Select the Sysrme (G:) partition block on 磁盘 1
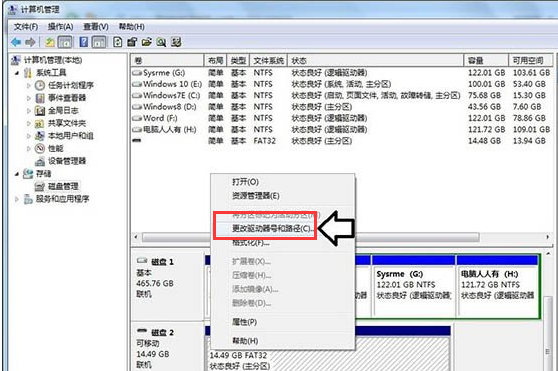The width and height of the screenshot is (558, 371). click(414, 286)
